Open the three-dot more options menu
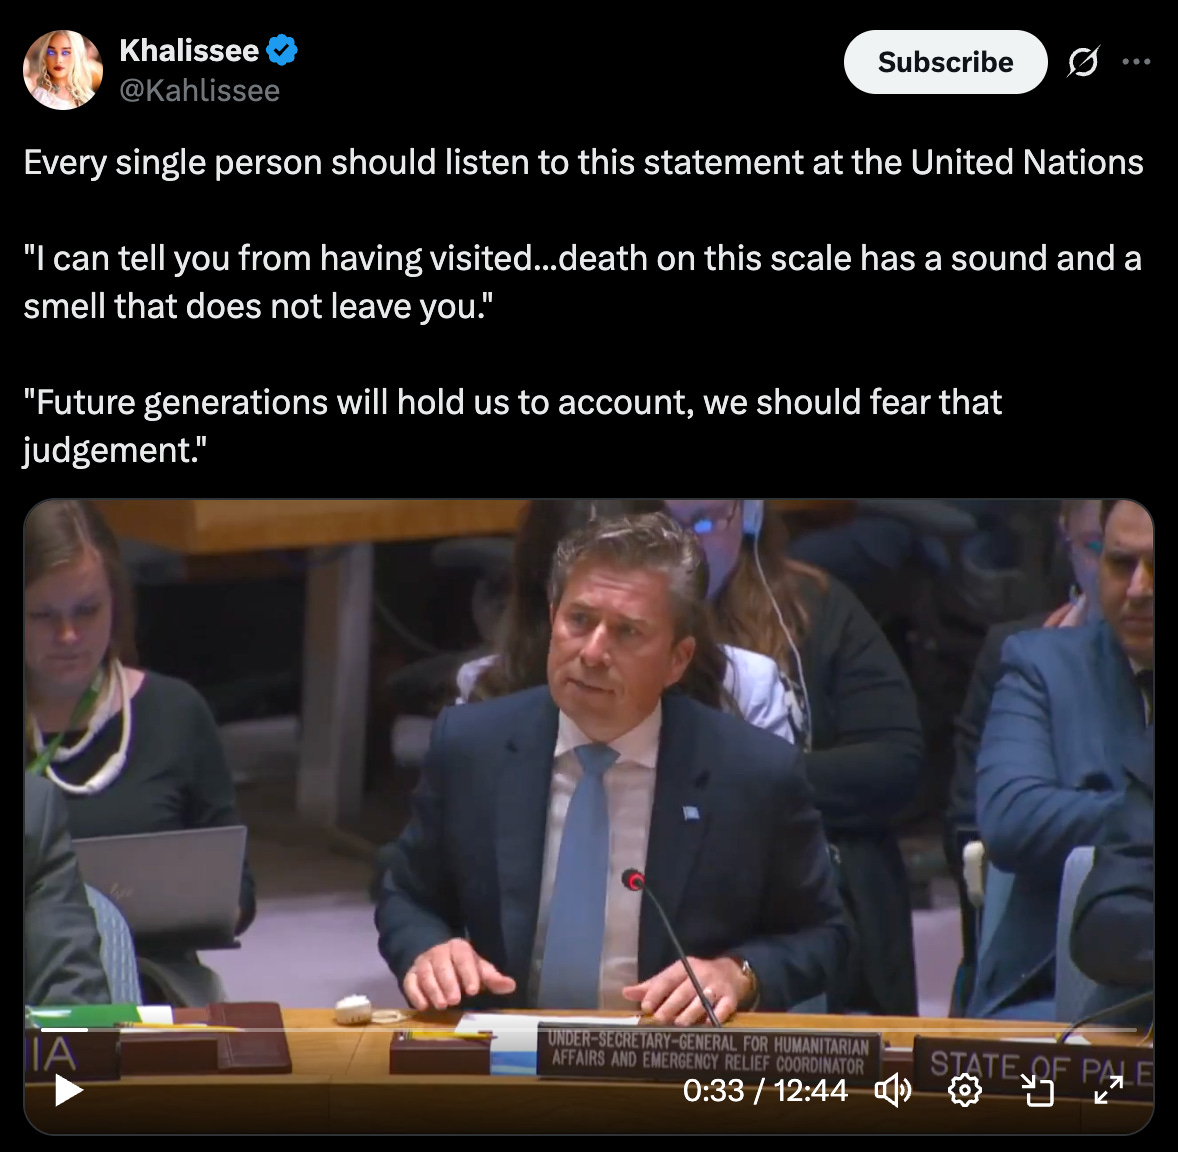This screenshot has width=1178, height=1152. (x=1136, y=62)
